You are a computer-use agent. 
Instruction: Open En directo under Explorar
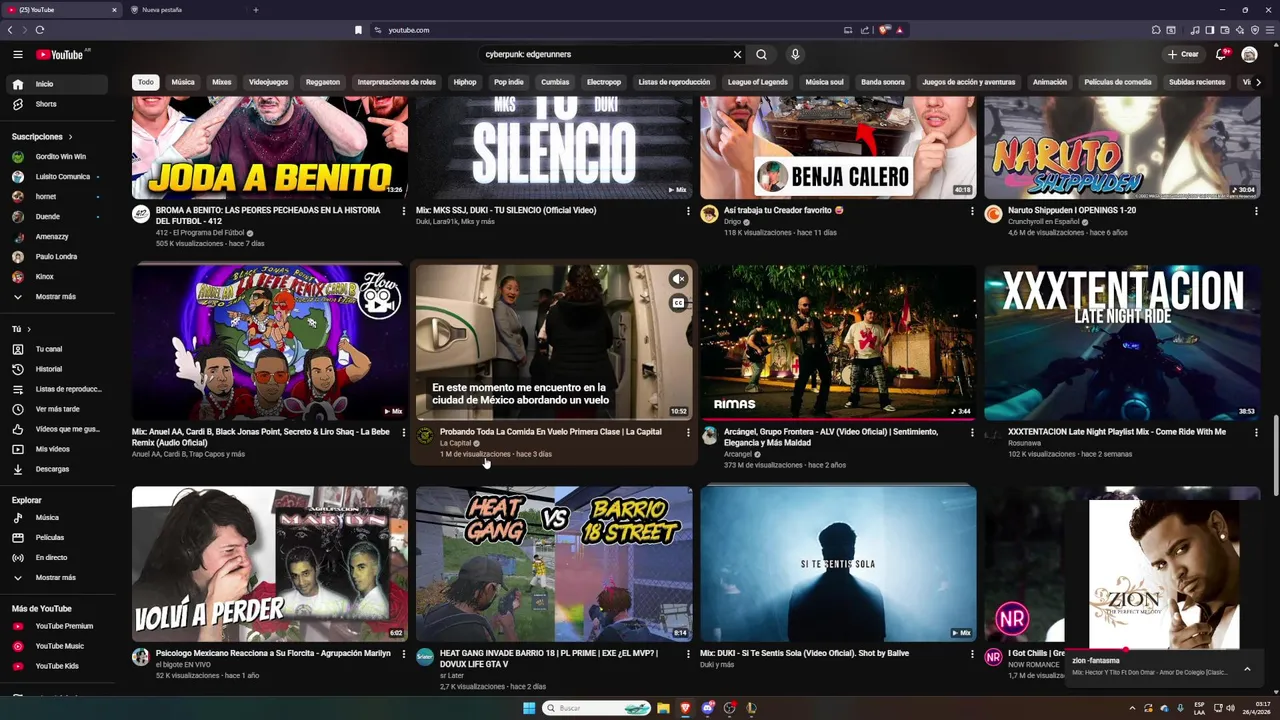56,558
